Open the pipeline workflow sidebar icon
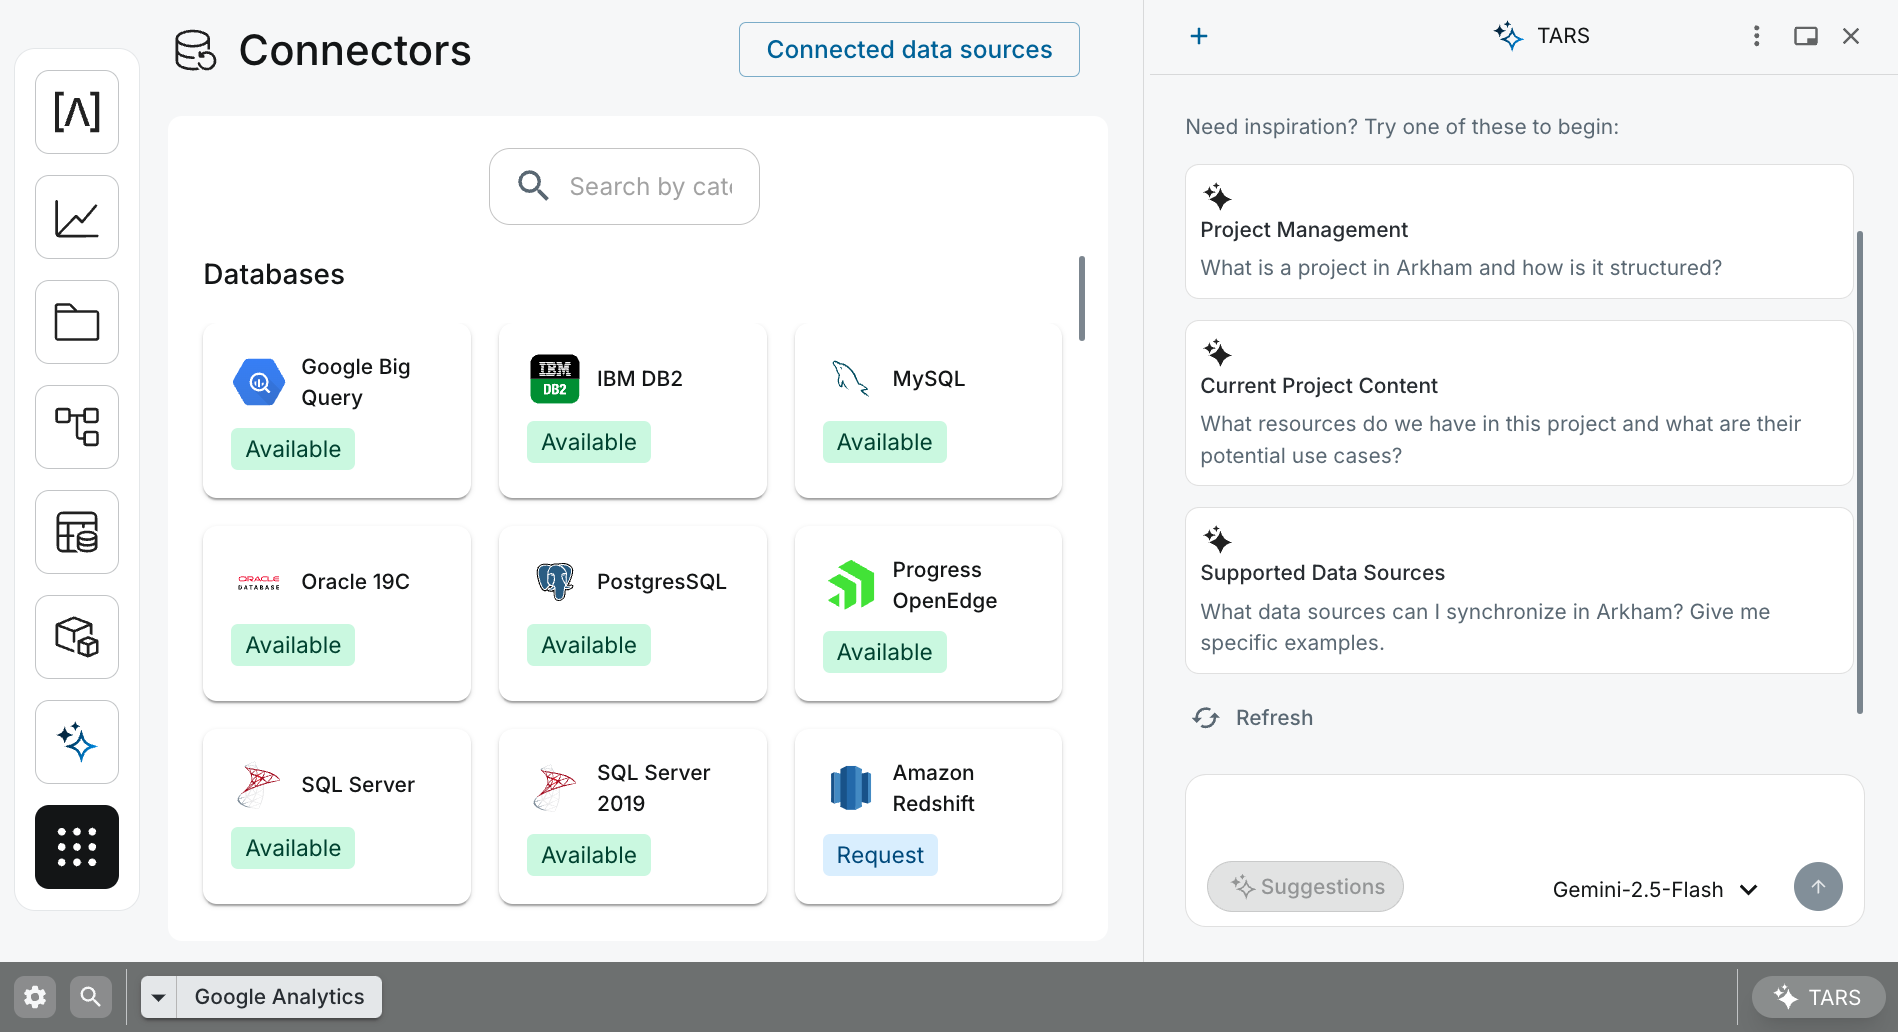This screenshot has width=1898, height=1032. tap(77, 427)
